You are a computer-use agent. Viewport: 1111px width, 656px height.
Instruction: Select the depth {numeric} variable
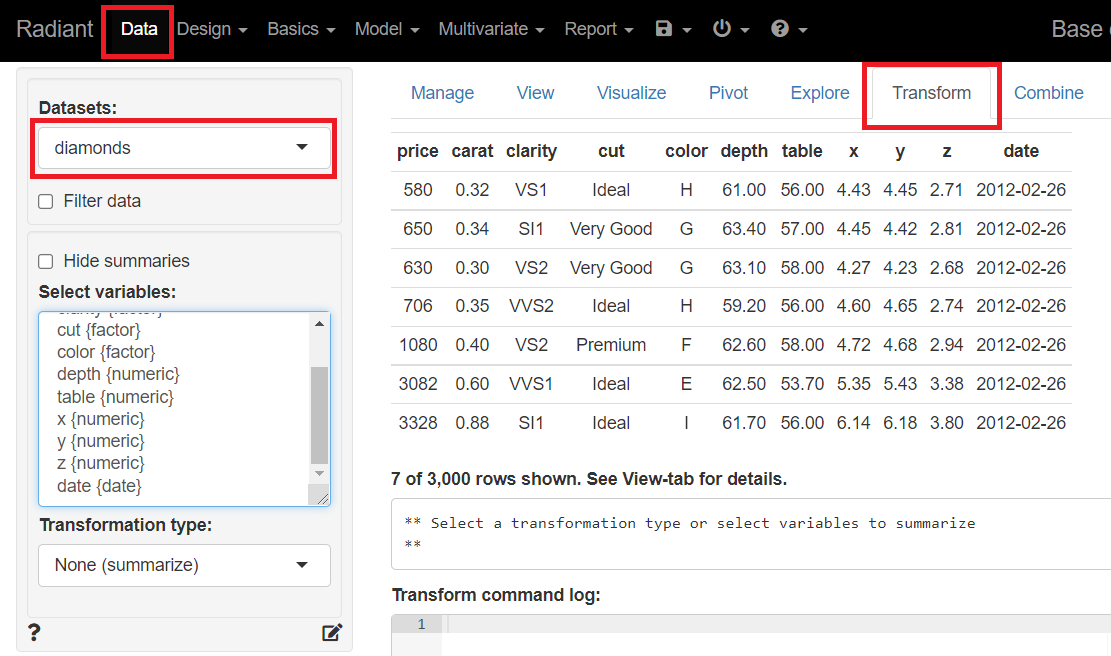coord(118,374)
